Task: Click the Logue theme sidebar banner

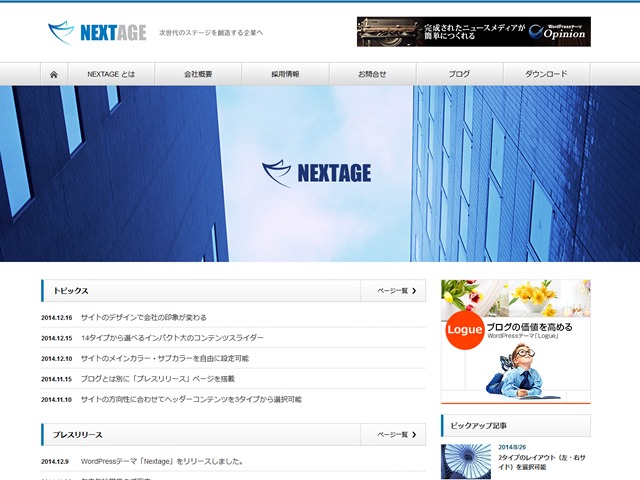Action: click(516, 342)
